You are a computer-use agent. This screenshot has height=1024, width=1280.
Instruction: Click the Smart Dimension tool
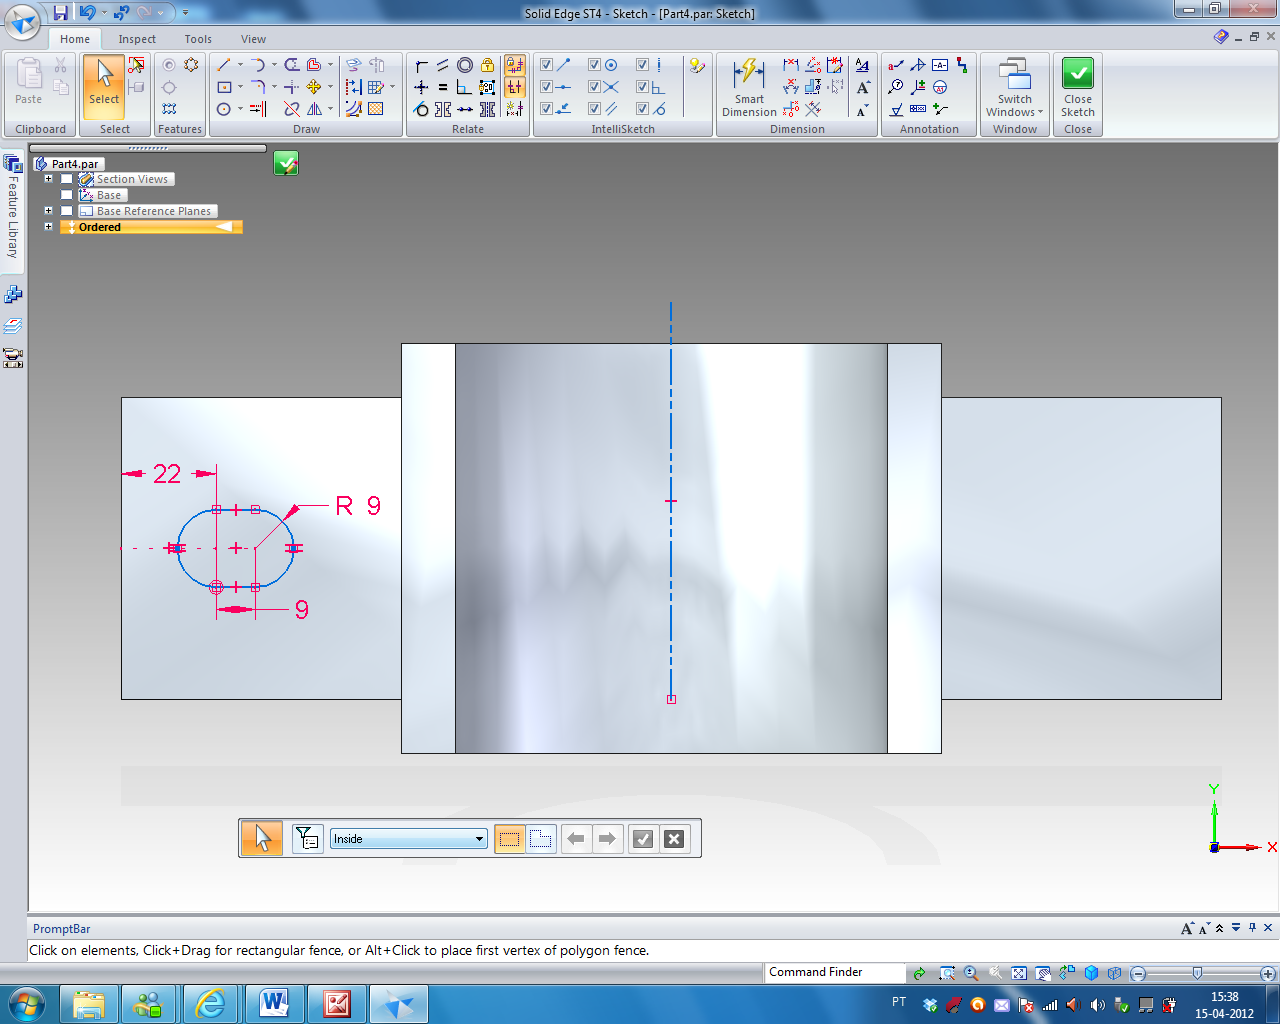tap(749, 87)
